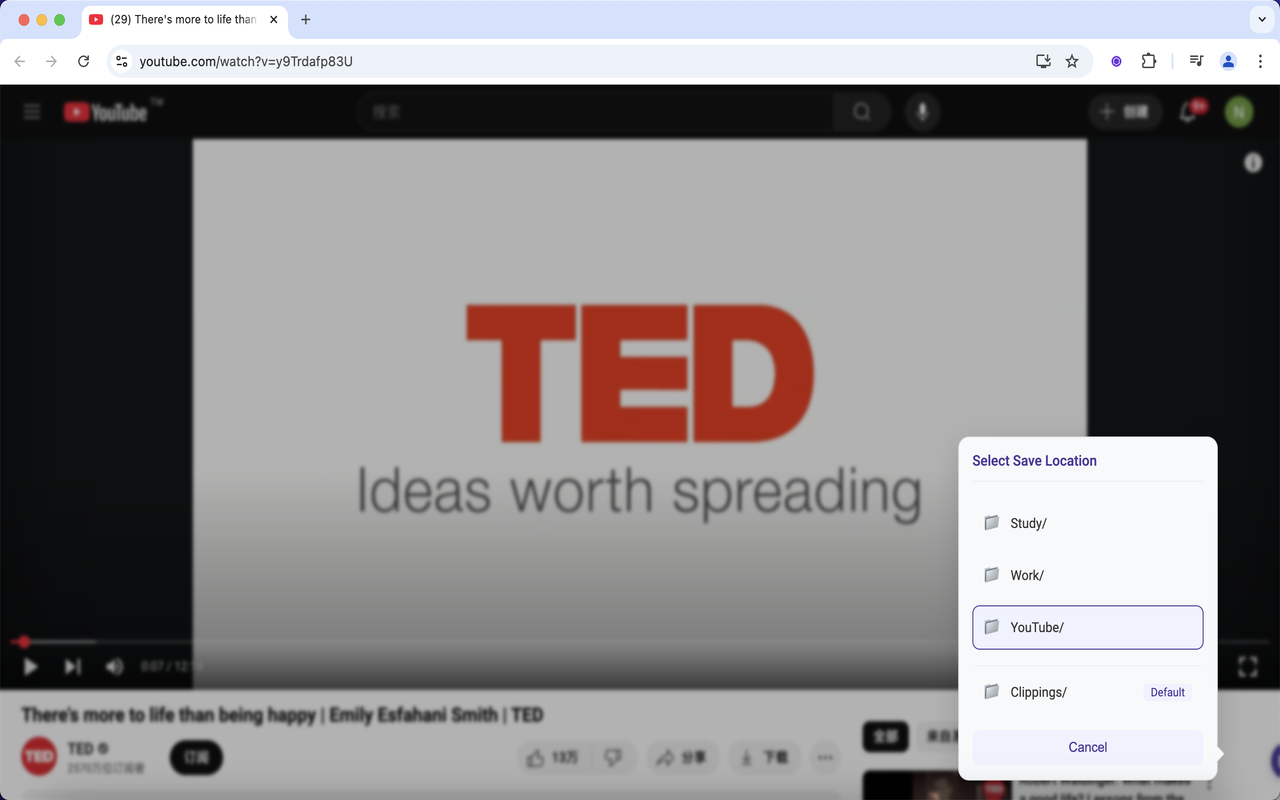Cancel the Select Save Location dialog
The image size is (1280, 800).
1087,747
